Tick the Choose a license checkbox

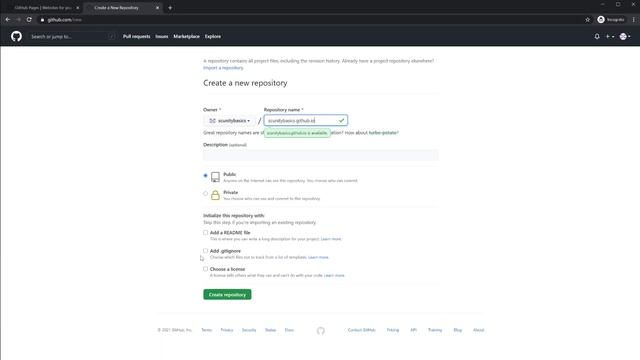[x=205, y=269]
